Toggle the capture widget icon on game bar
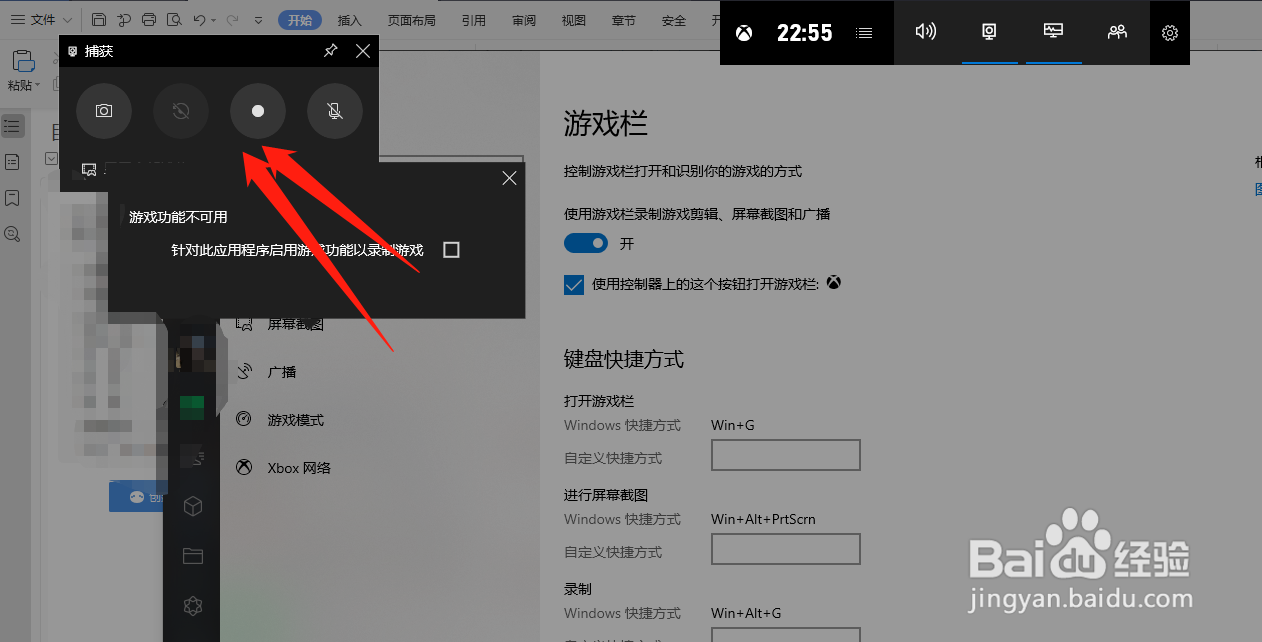The height and width of the screenshot is (642, 1262). (x=989, y=32)
